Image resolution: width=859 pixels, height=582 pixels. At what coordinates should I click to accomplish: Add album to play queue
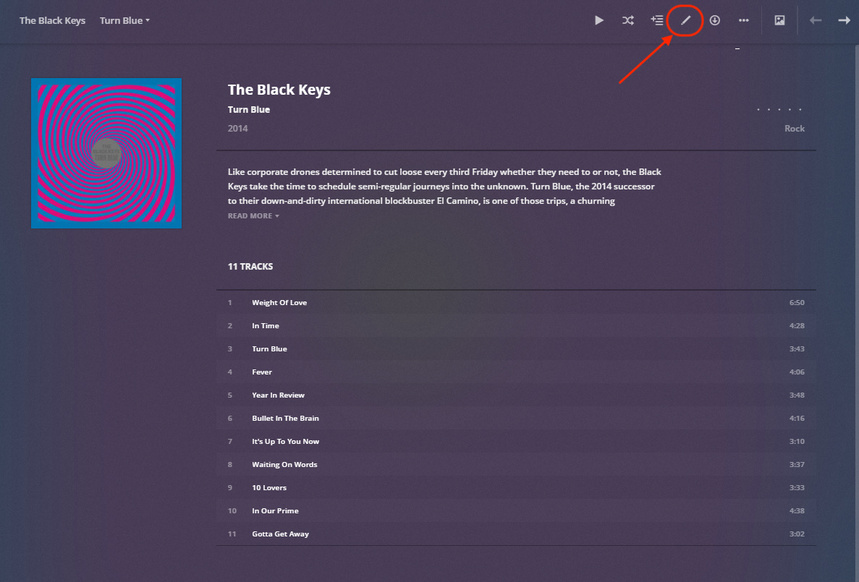657,20
